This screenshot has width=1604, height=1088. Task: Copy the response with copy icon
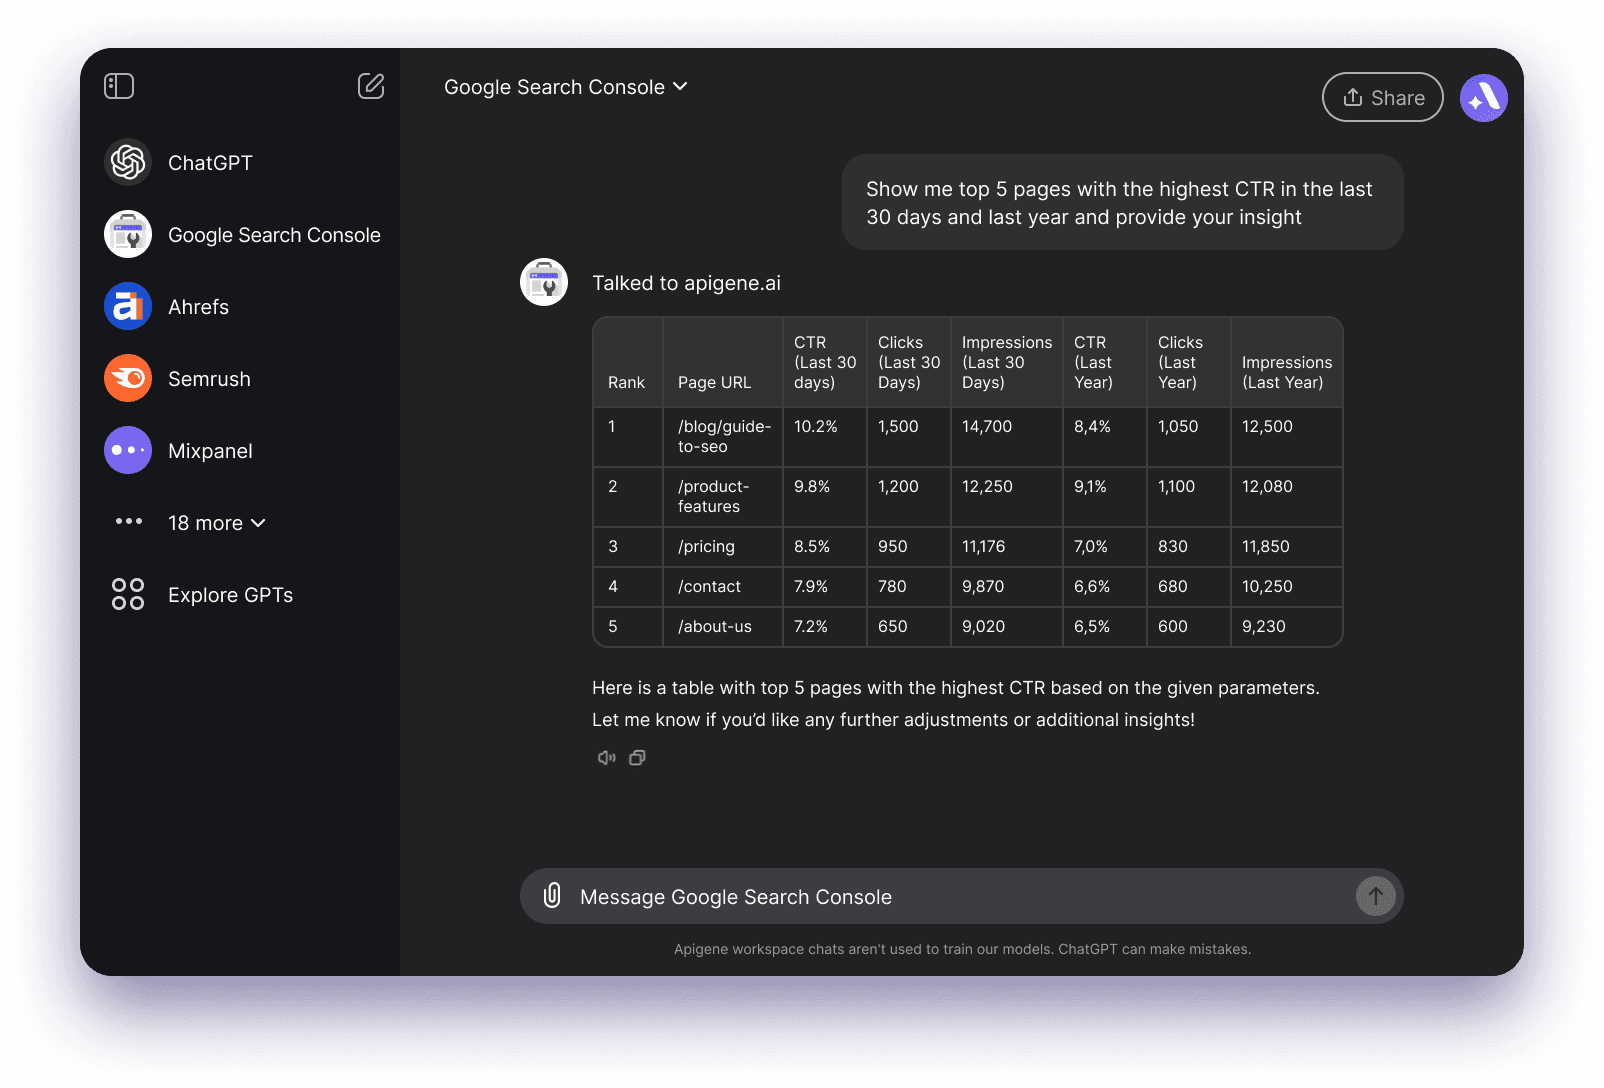click(637, 758)
